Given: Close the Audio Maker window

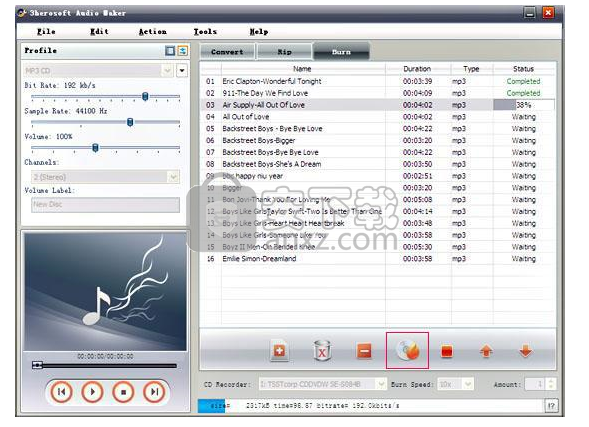Looking at the screenshot, I should tap(548, 13).
